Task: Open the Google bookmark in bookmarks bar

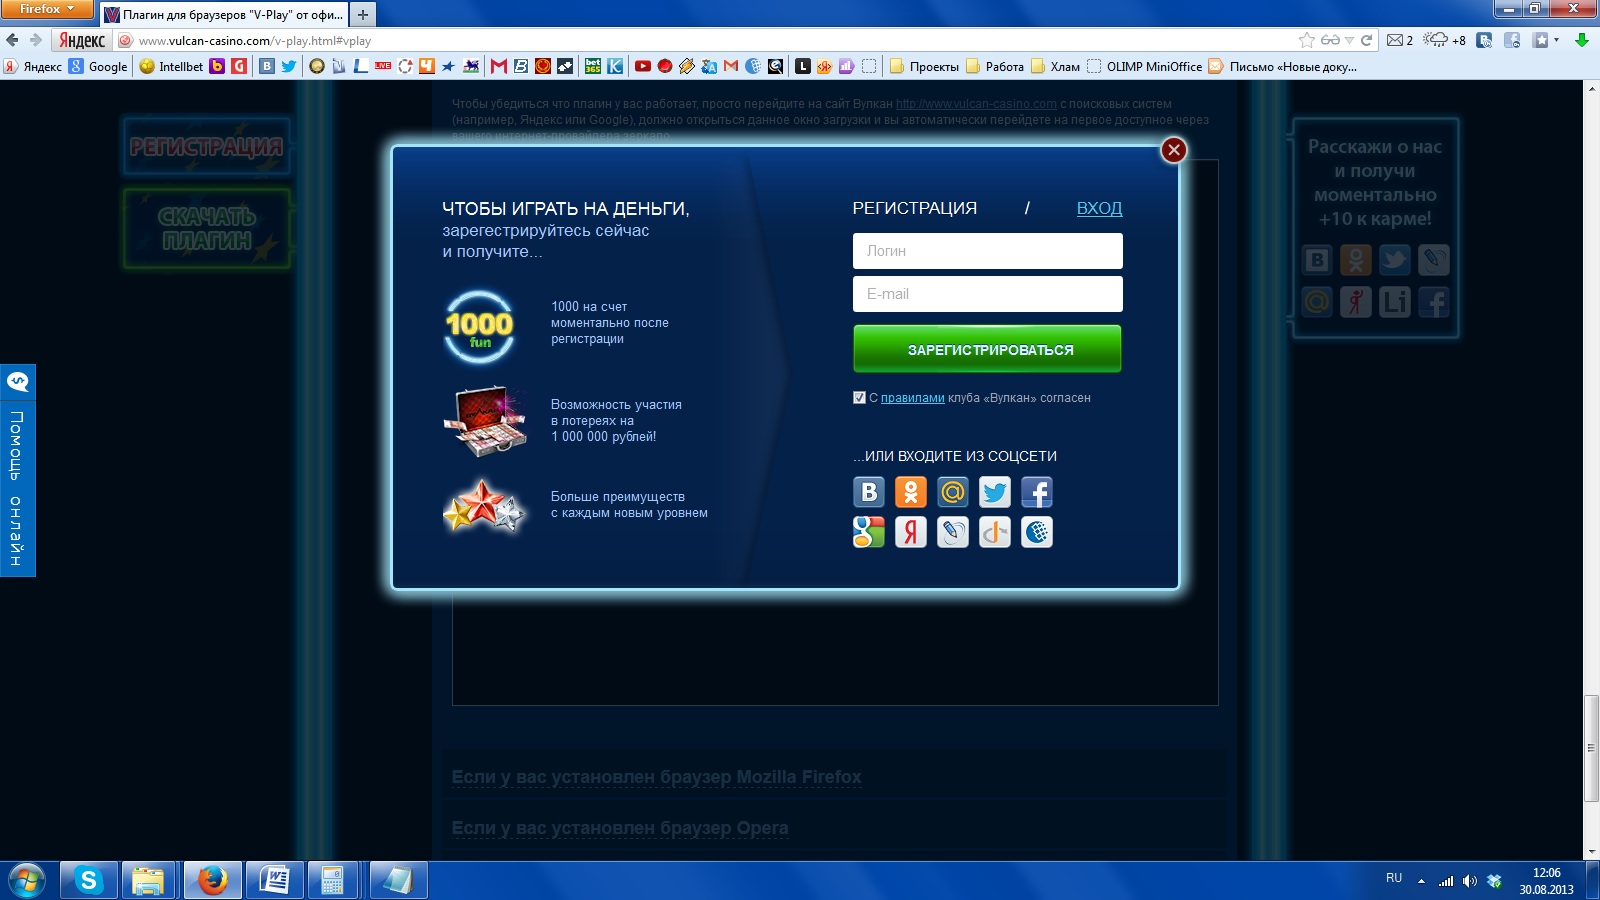Action: pyautogui.click(x=98, y=66)
